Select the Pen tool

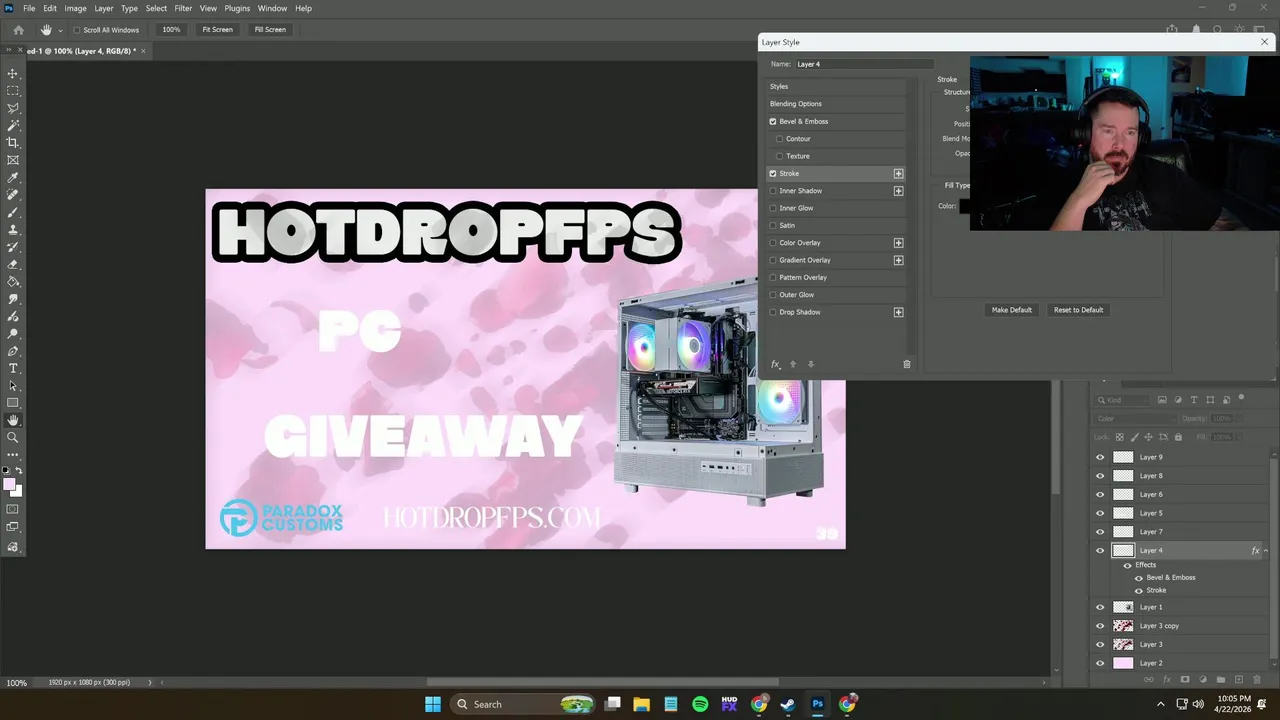tap(13, 351)
